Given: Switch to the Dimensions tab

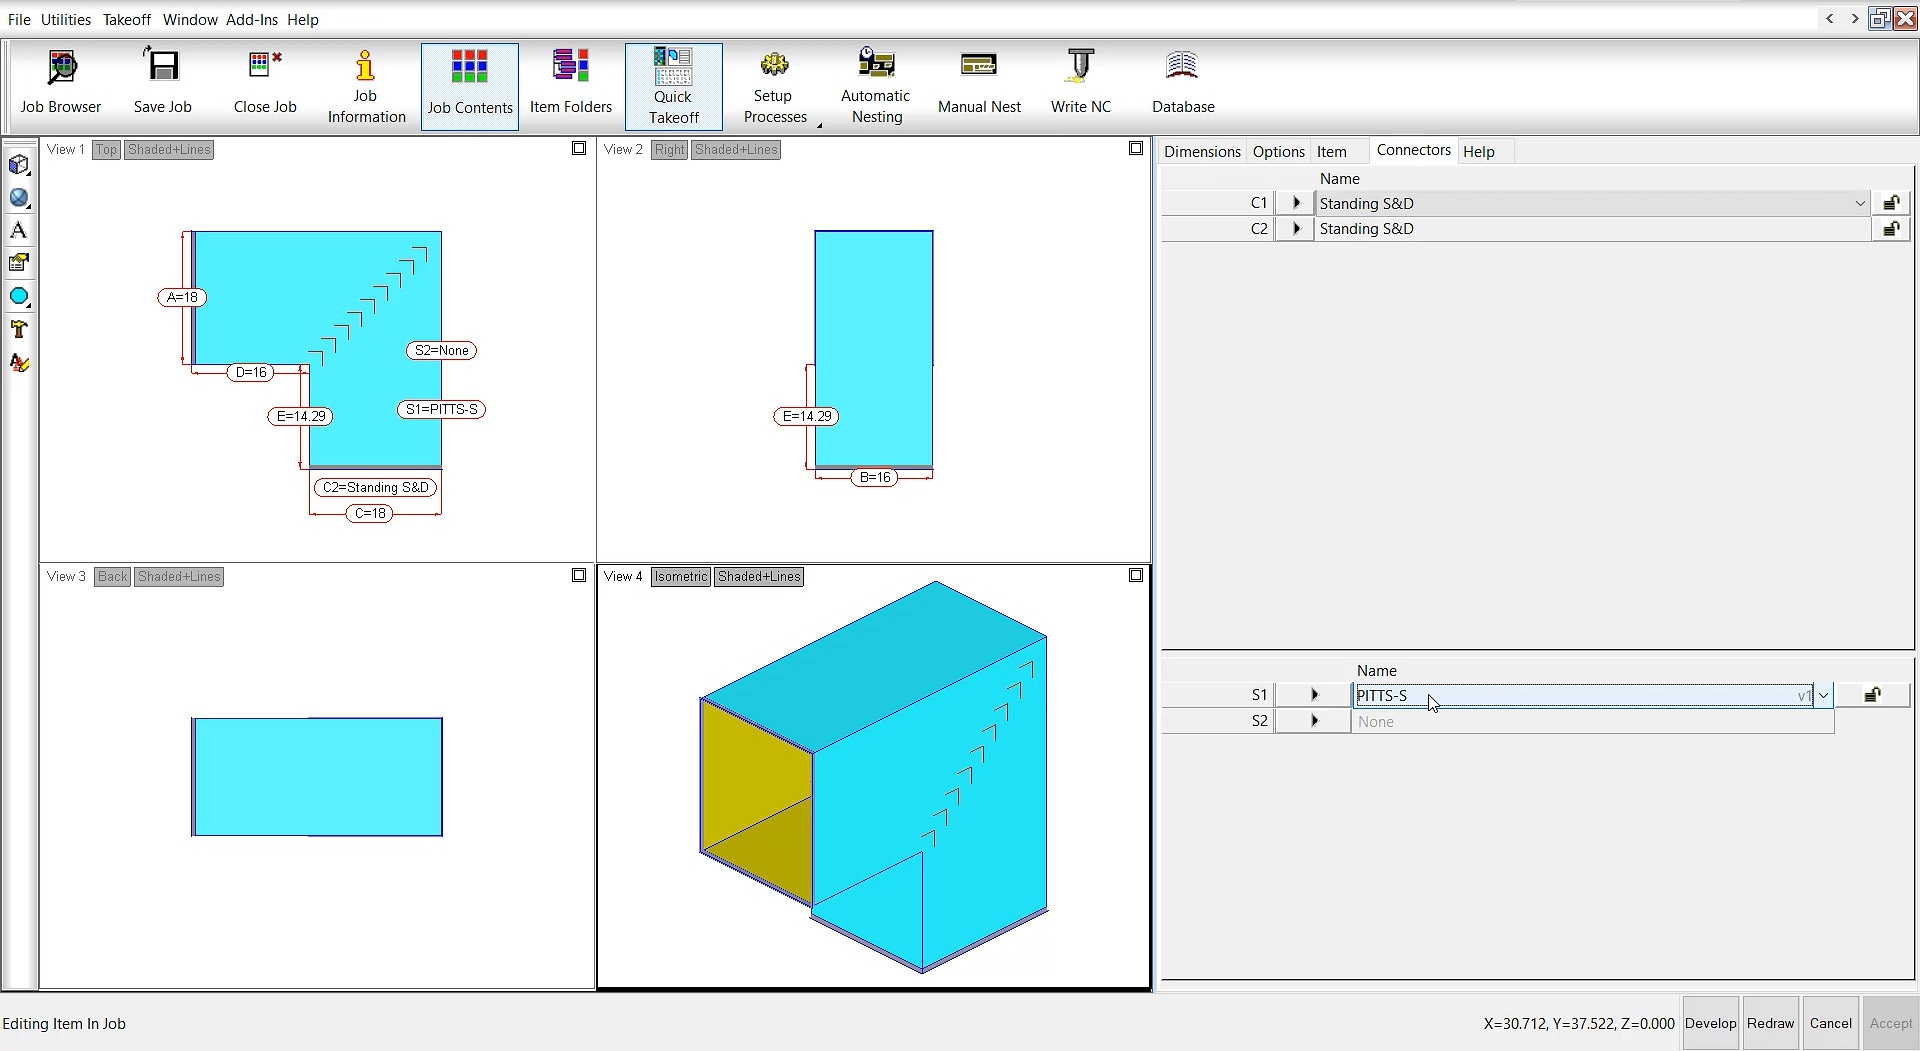Looking at the screenshot, I should (x=1202, y=151).
